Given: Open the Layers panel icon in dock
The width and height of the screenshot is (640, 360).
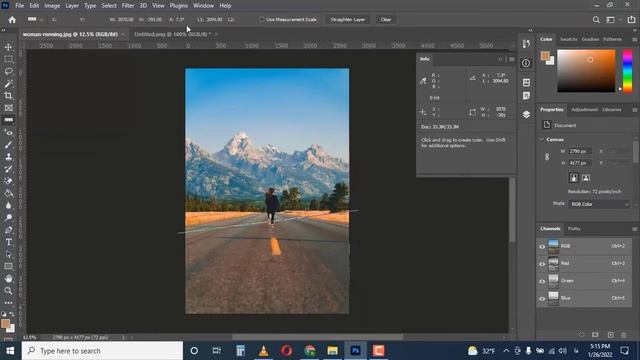Looking at the screenshot, I should (x=526, y=115).
